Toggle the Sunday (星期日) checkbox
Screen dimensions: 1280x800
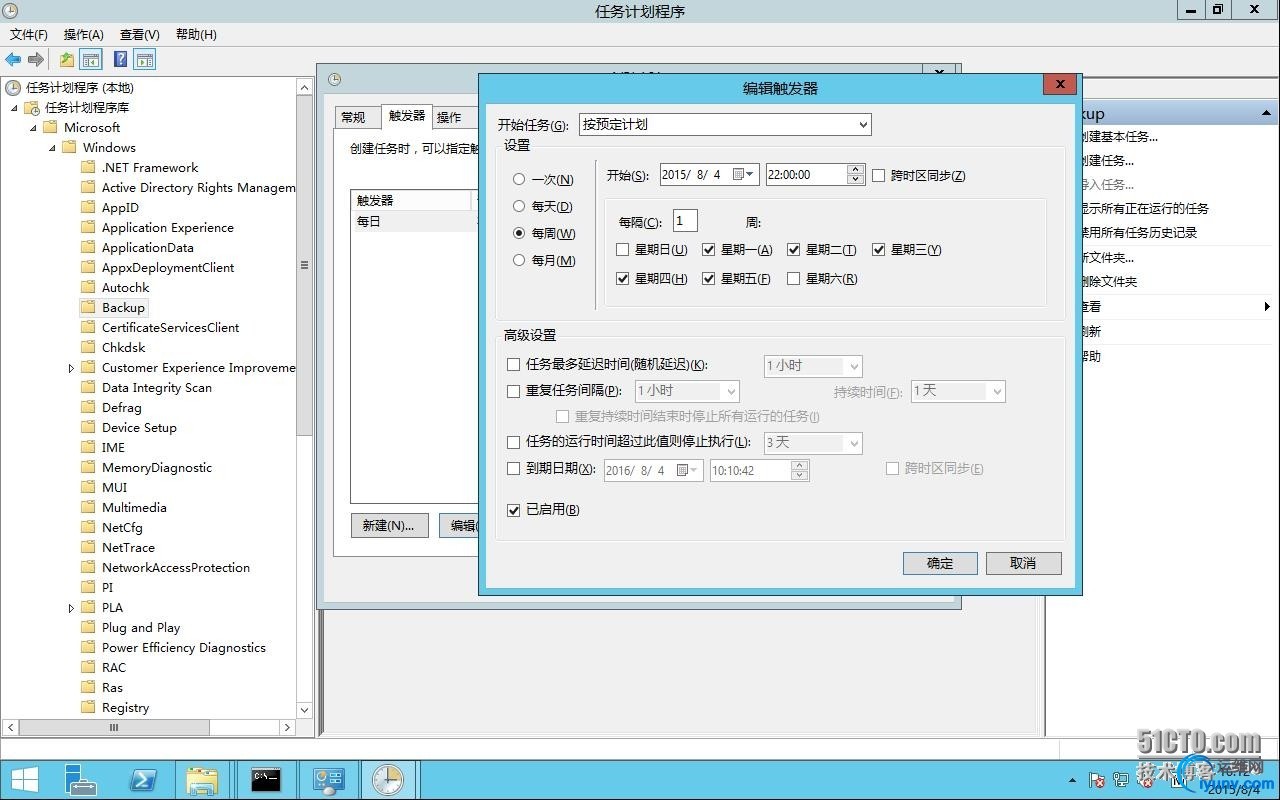click(623, 250)
